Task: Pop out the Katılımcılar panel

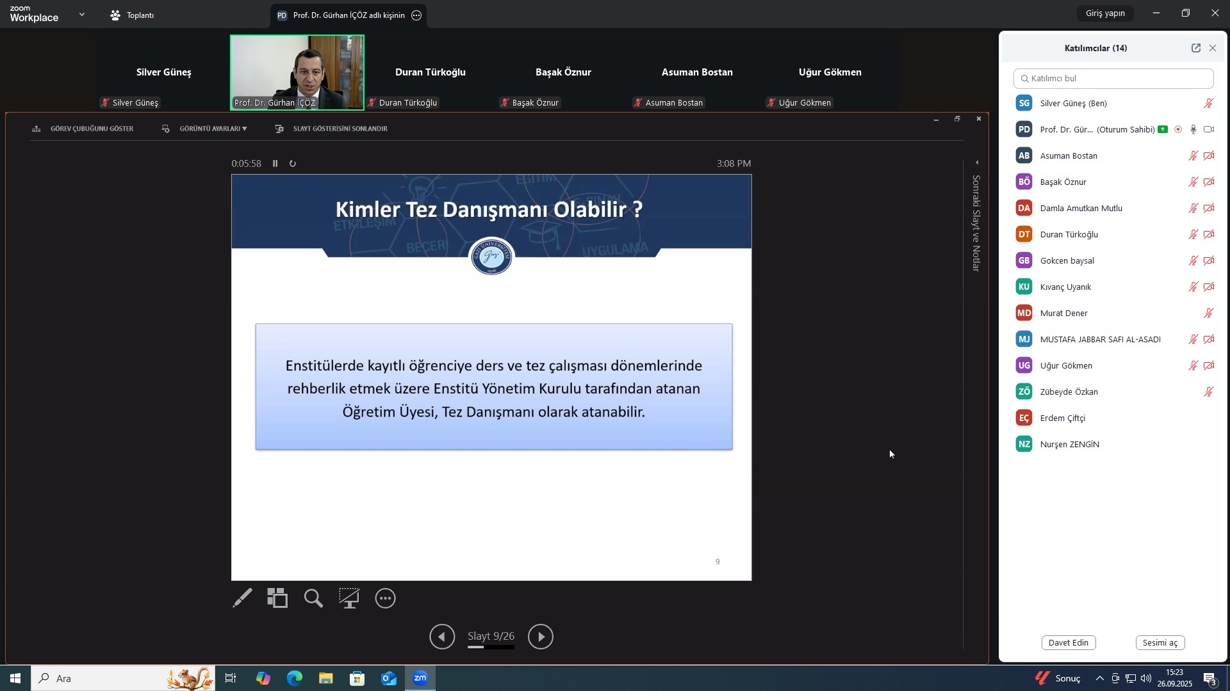Action: [1196, 48]
